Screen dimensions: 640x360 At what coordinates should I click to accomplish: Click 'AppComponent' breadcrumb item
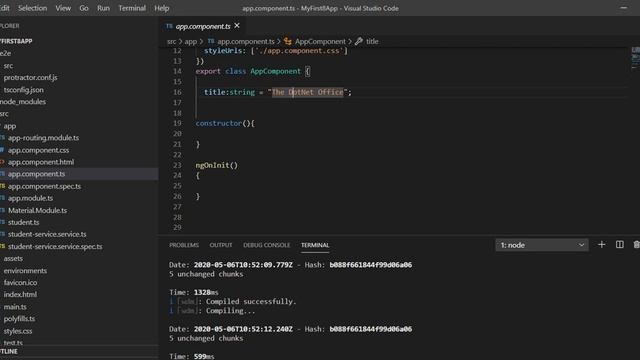tap(320, 42)
